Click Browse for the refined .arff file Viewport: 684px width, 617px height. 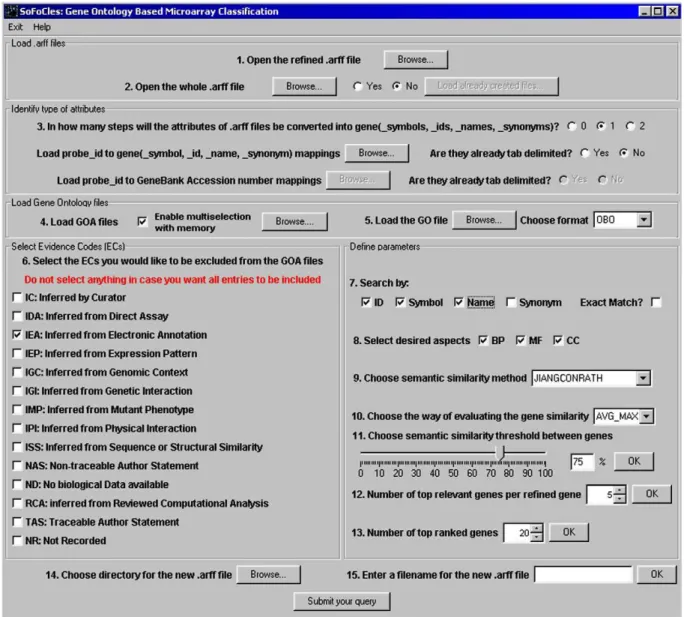[x=415, y=60]
